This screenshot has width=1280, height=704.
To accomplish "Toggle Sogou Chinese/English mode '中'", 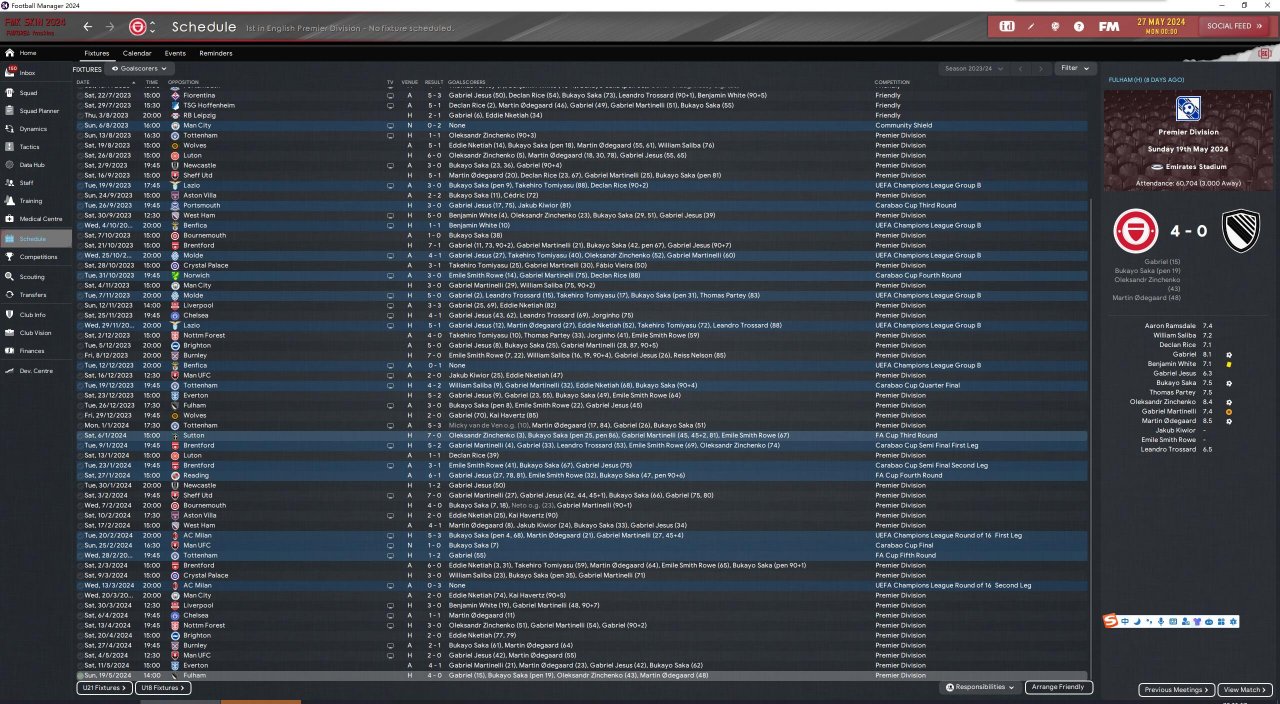I will tap(1126, 622).
